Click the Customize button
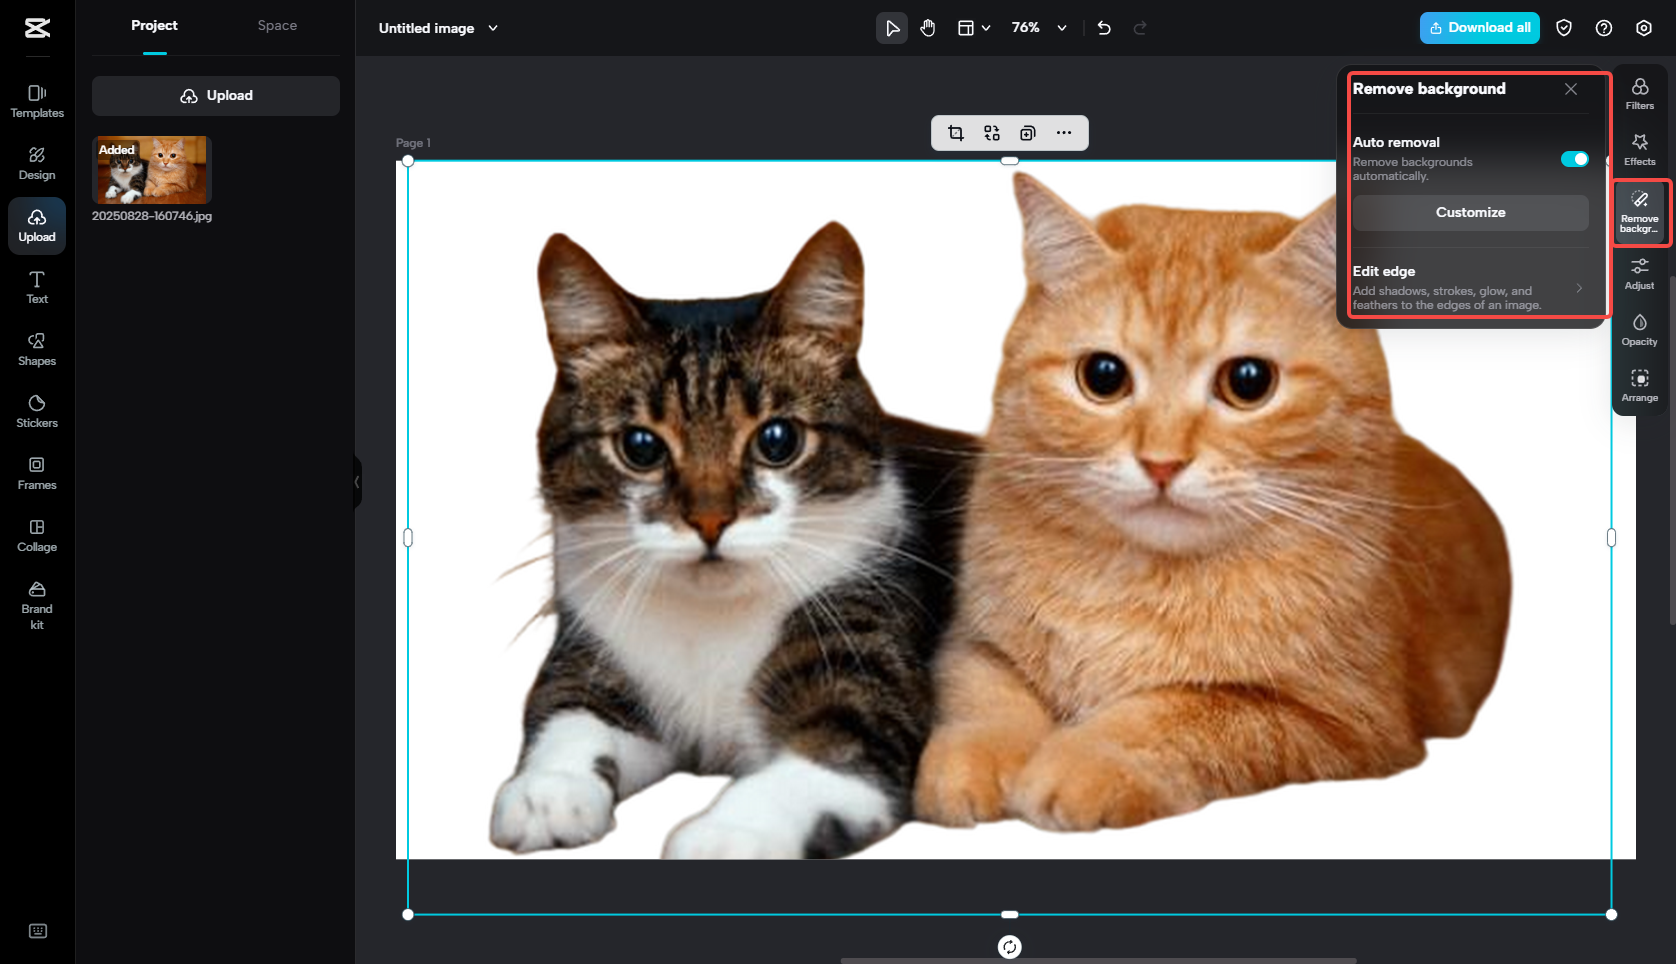This screenshot has height=964, width=1676. point(1470,212)
